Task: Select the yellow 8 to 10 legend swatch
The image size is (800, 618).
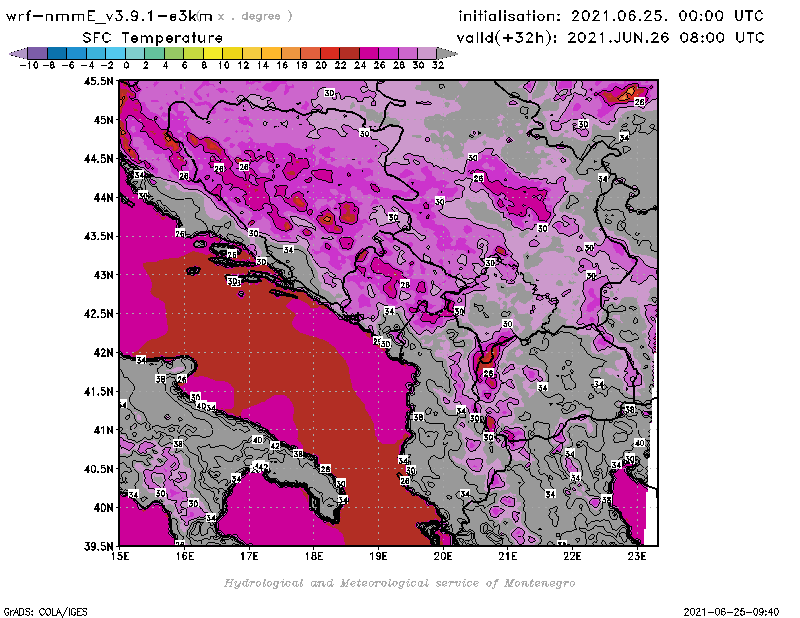Action: point(213,53)
